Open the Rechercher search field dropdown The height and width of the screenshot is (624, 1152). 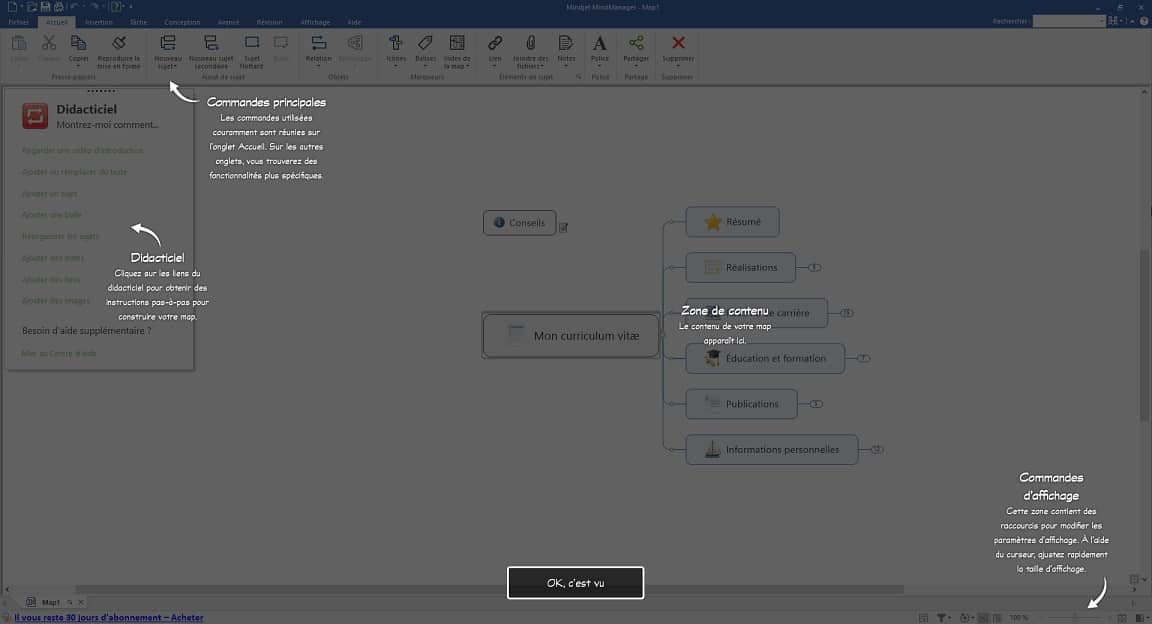tap(1101, 21)
